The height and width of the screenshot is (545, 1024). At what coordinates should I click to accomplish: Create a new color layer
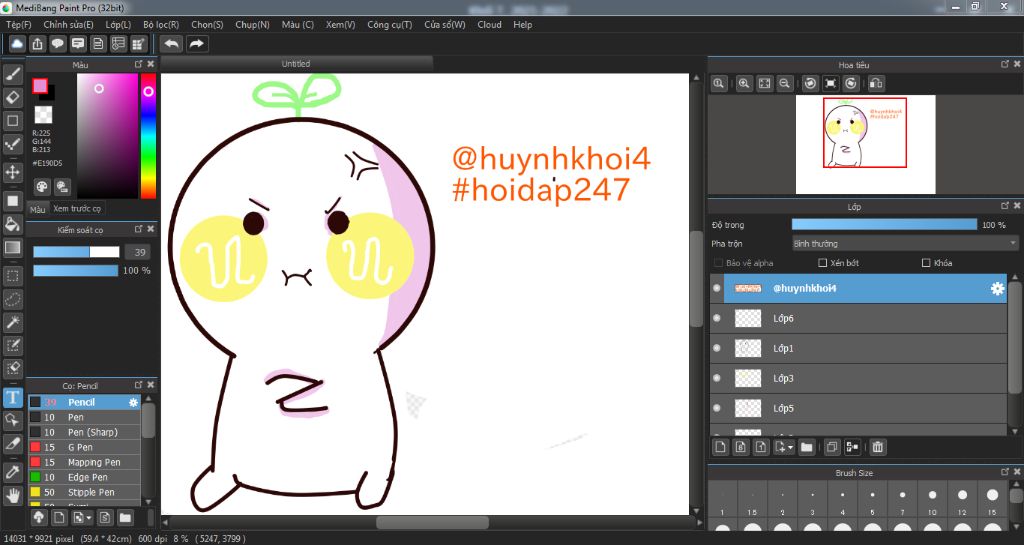(720, 447)
